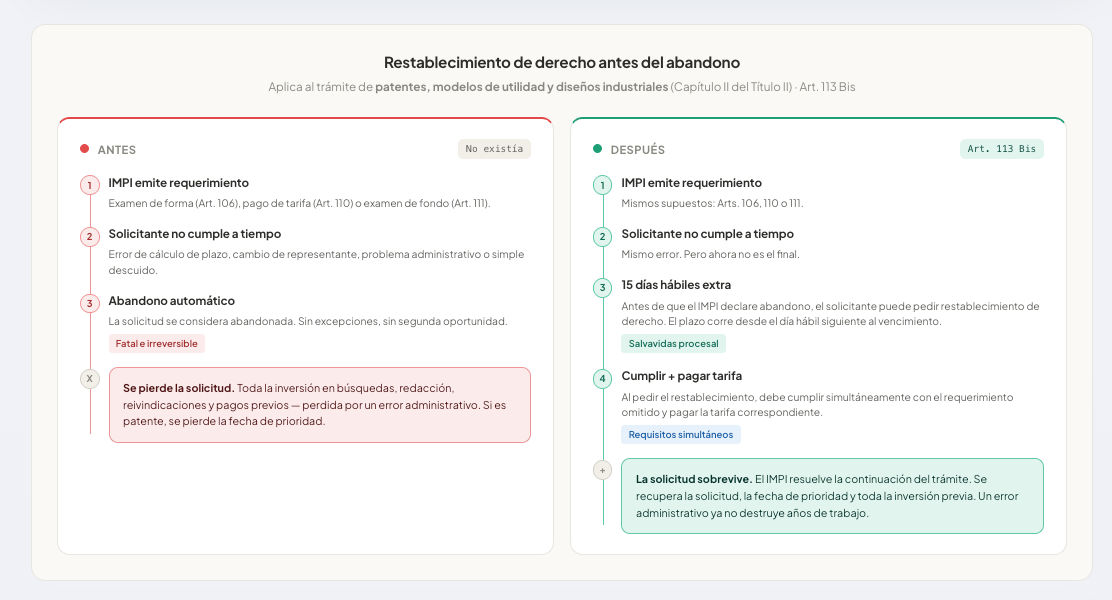The width and height of the screenshot is (1112, 600).
Task: Click 'Error de cálculo de plazo' description
Action: click(316, 262)
